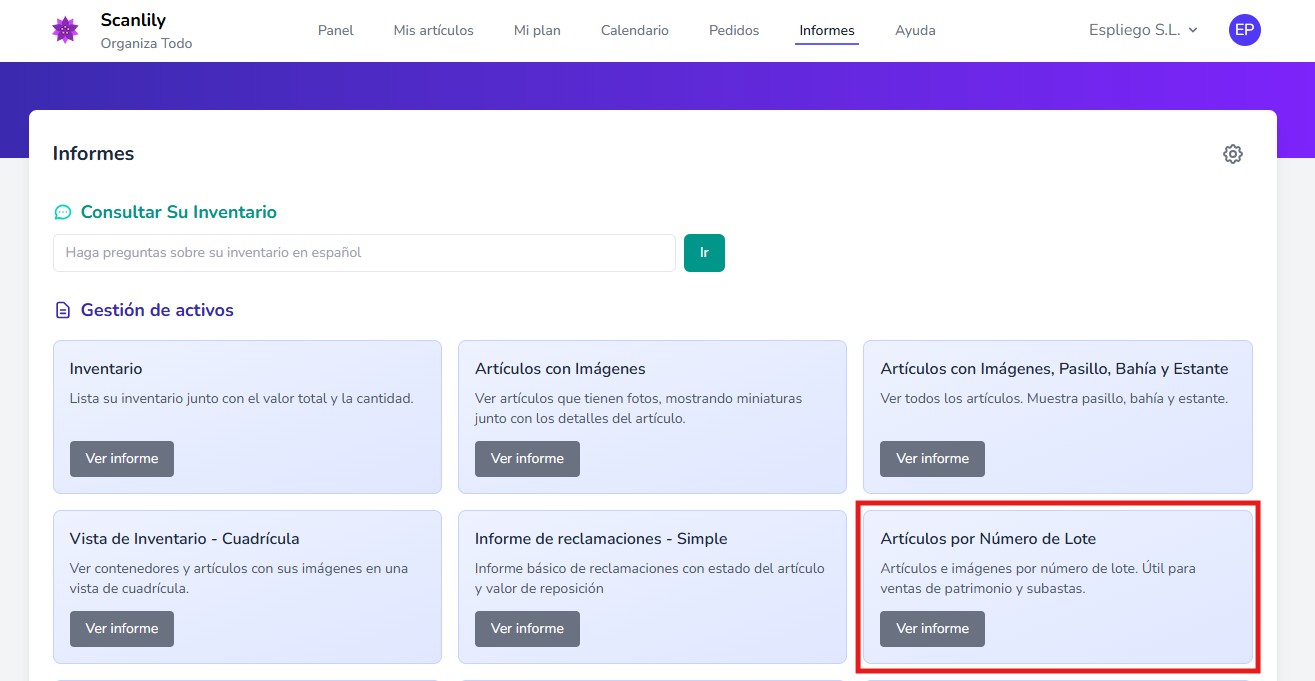This screenshot has height=681, width=1315.
Task: Go to Mis artículos
Action: click(433, 30)
